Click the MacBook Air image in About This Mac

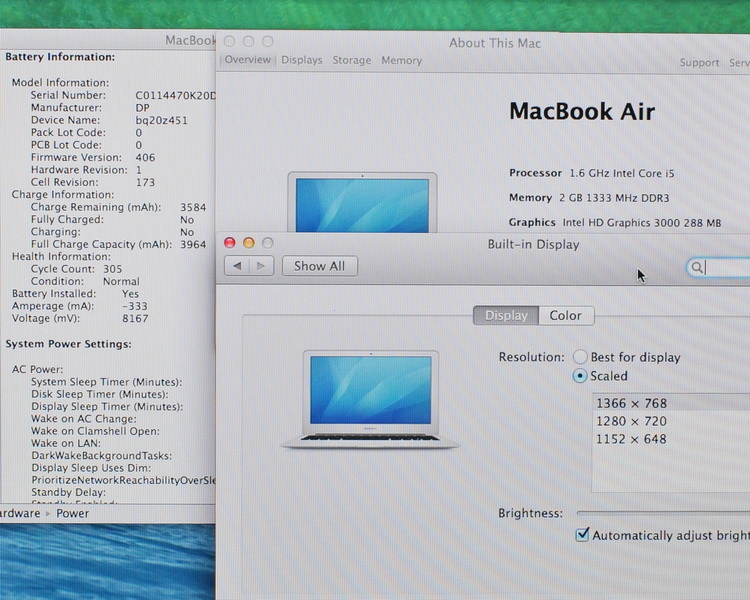362,202
